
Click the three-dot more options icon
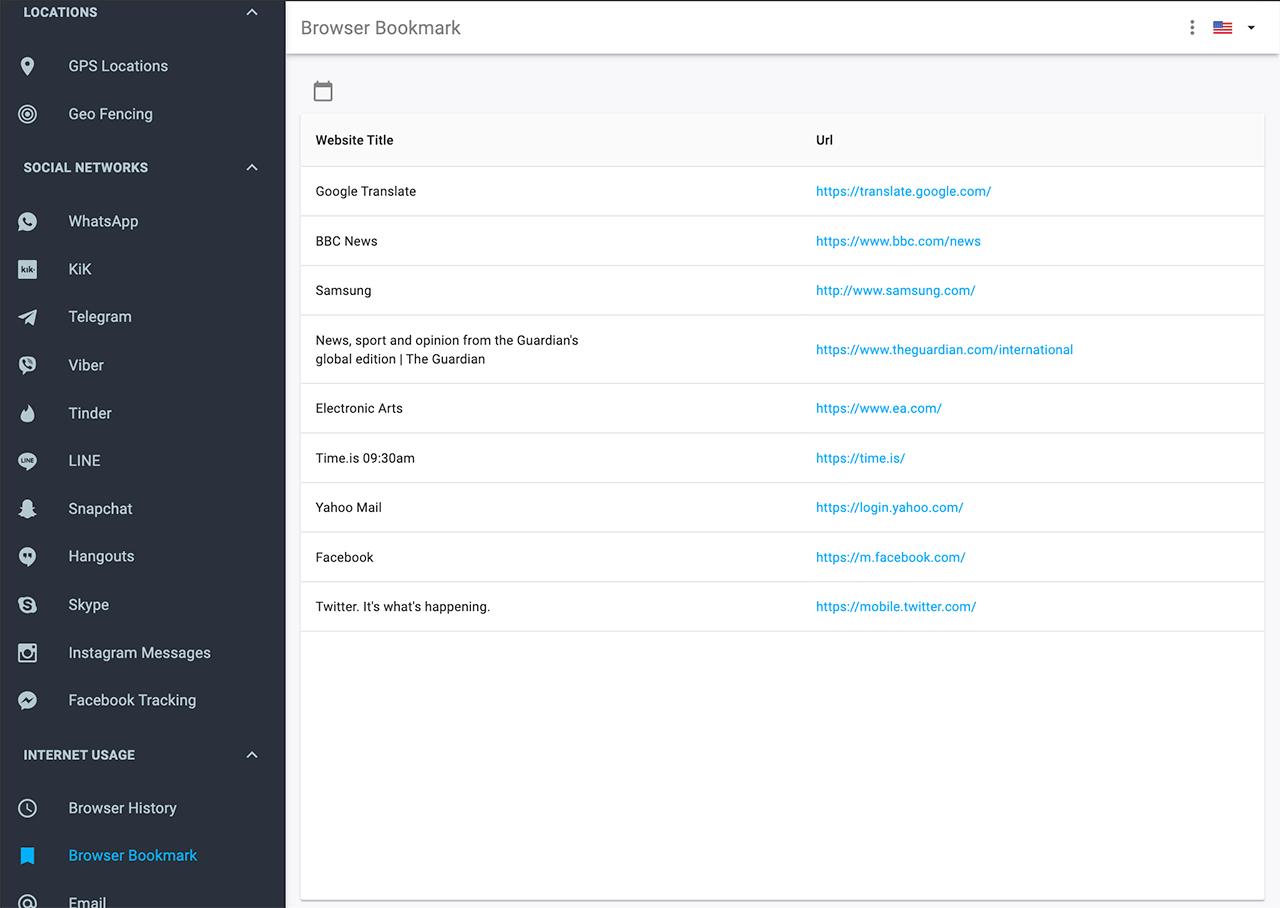[1192, 28]
